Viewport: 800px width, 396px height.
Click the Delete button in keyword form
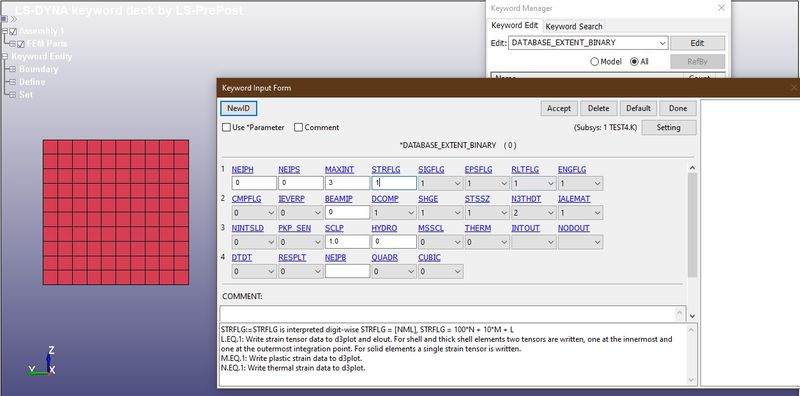pyautogui.click(x=598, y=108)
